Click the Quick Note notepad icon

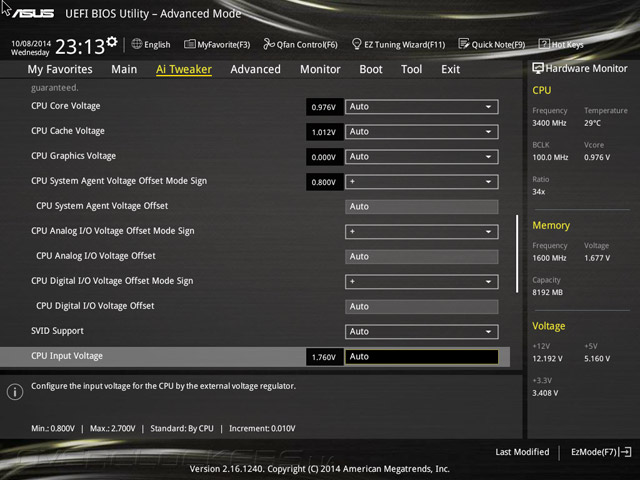pos(464,44)
